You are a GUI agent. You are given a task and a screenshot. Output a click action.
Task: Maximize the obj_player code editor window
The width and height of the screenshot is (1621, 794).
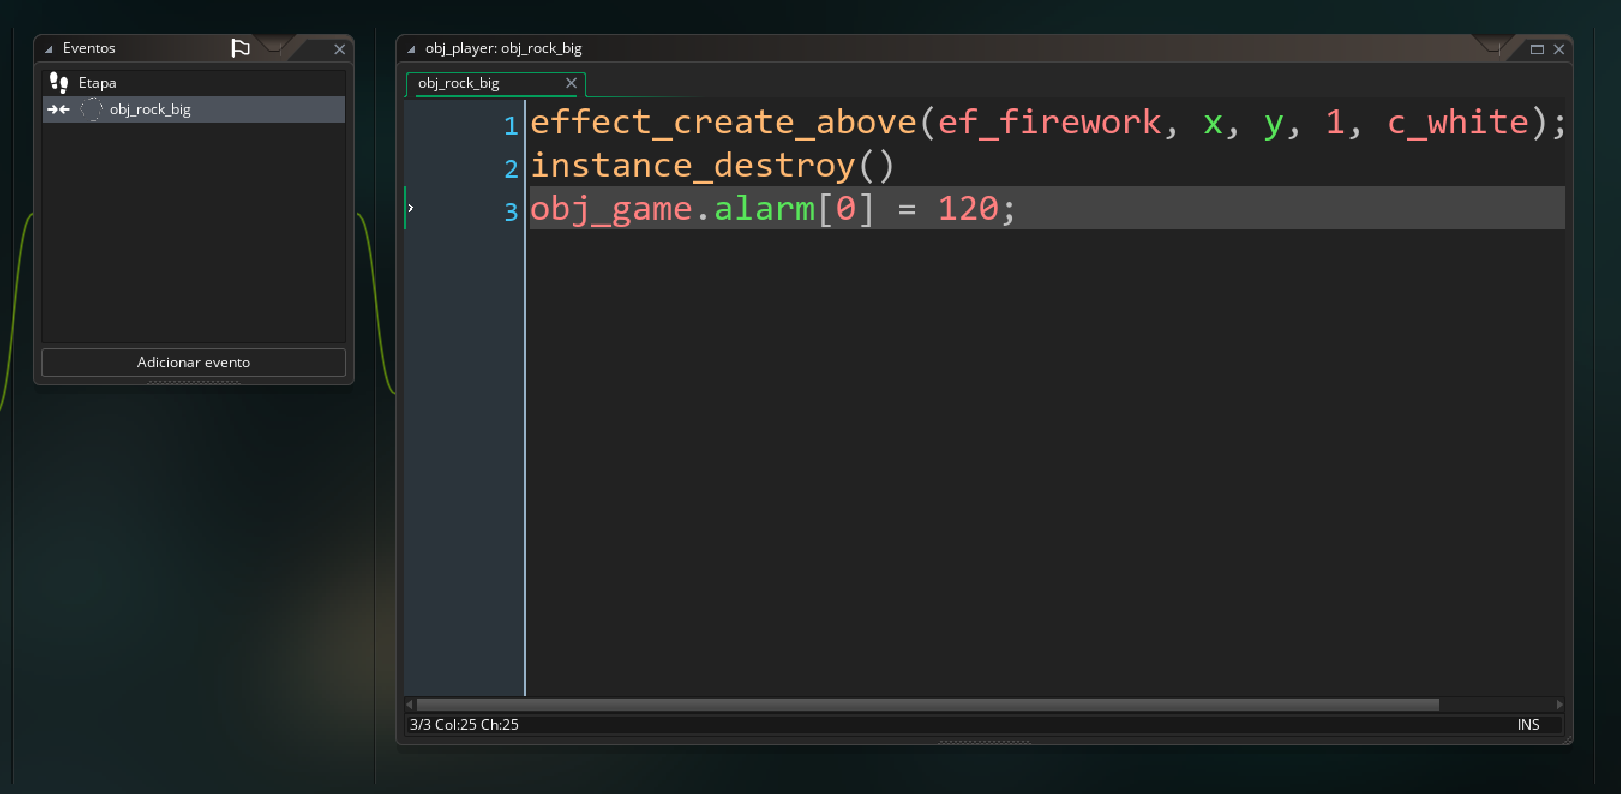[1537, 49]
